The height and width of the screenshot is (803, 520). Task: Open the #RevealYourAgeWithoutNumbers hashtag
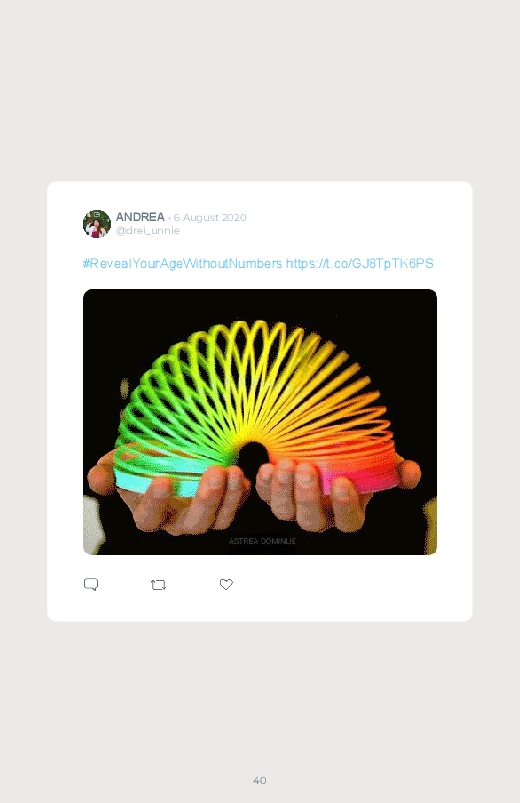pyautogui.click(x=182, y=263)
